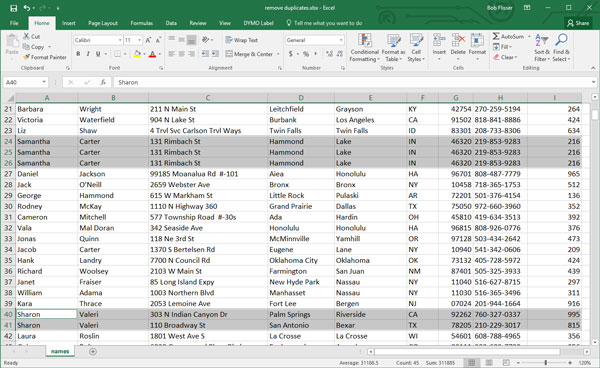Undo the last action
600x368 pixels.
coord(26,8)
